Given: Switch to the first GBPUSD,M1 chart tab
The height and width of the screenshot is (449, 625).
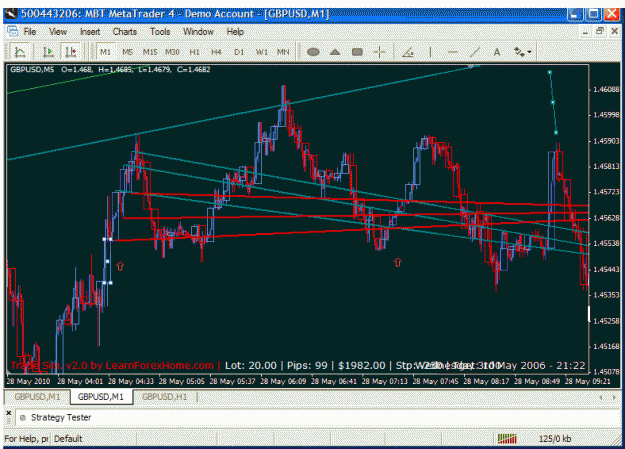Looking at the screenshot, I should 37,397.
